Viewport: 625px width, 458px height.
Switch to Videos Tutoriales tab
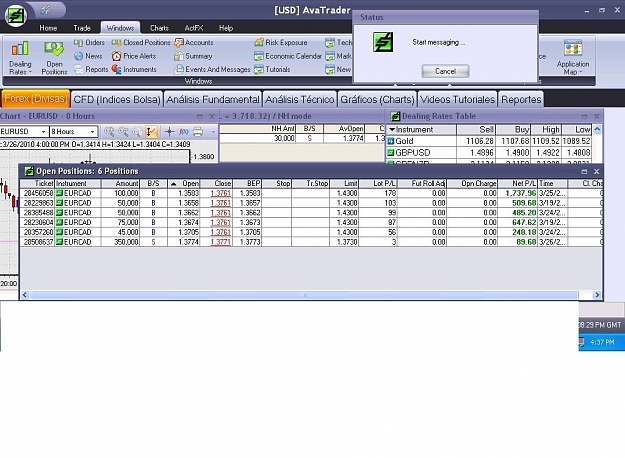pos(458,100)
